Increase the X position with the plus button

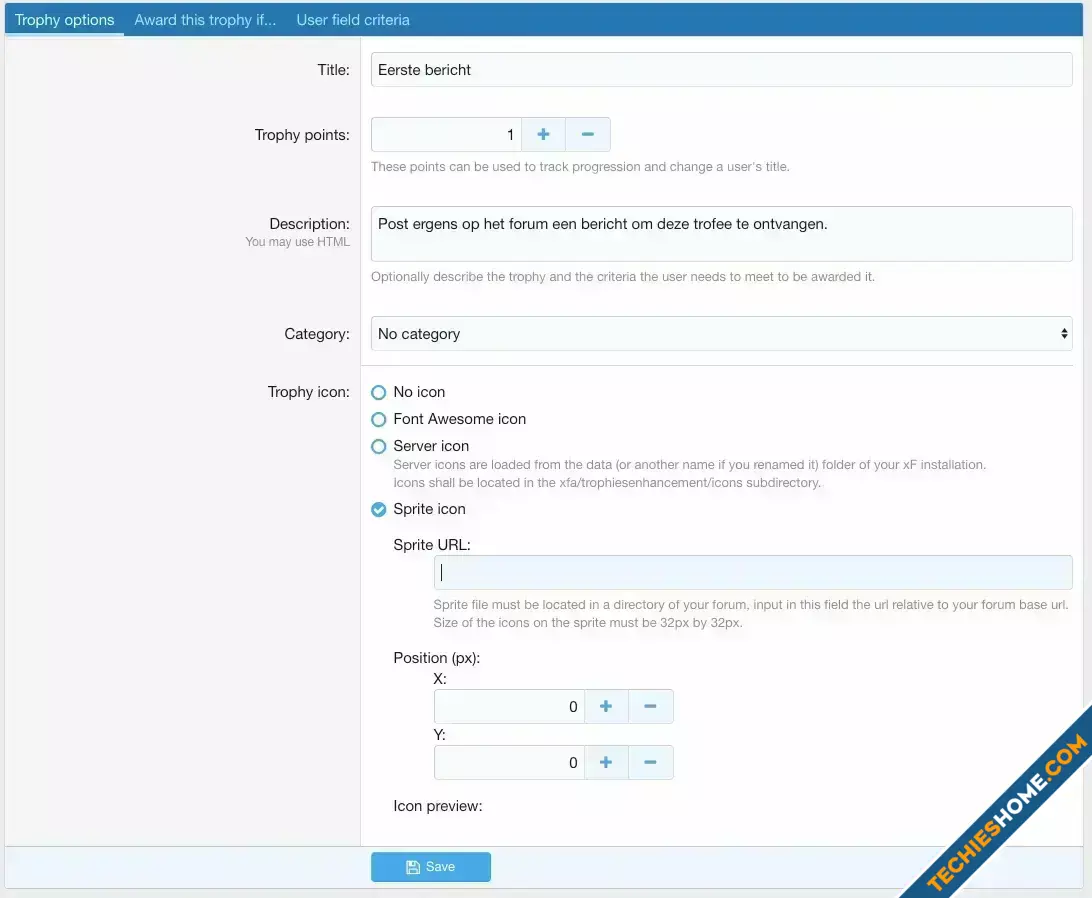(606, 706)
